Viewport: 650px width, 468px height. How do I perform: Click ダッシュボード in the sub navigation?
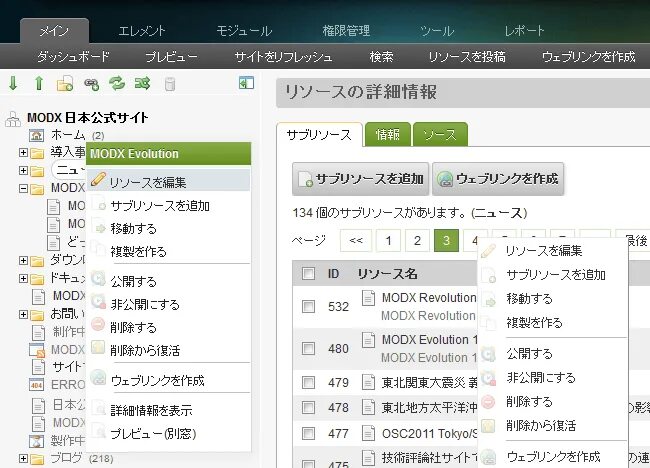73,56
